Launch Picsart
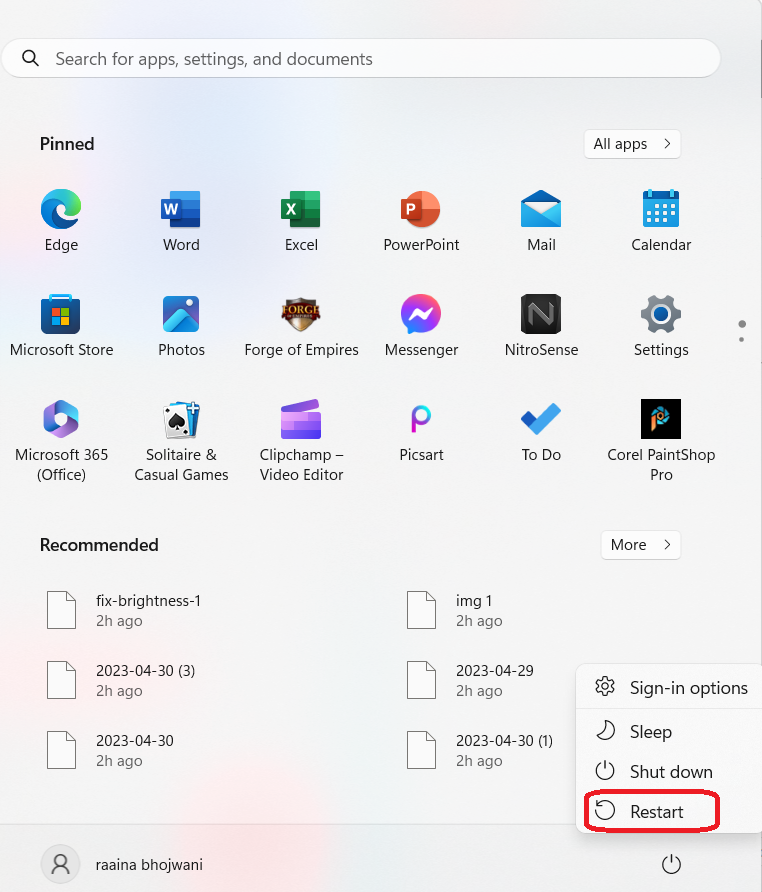 (x=421, y=431)
